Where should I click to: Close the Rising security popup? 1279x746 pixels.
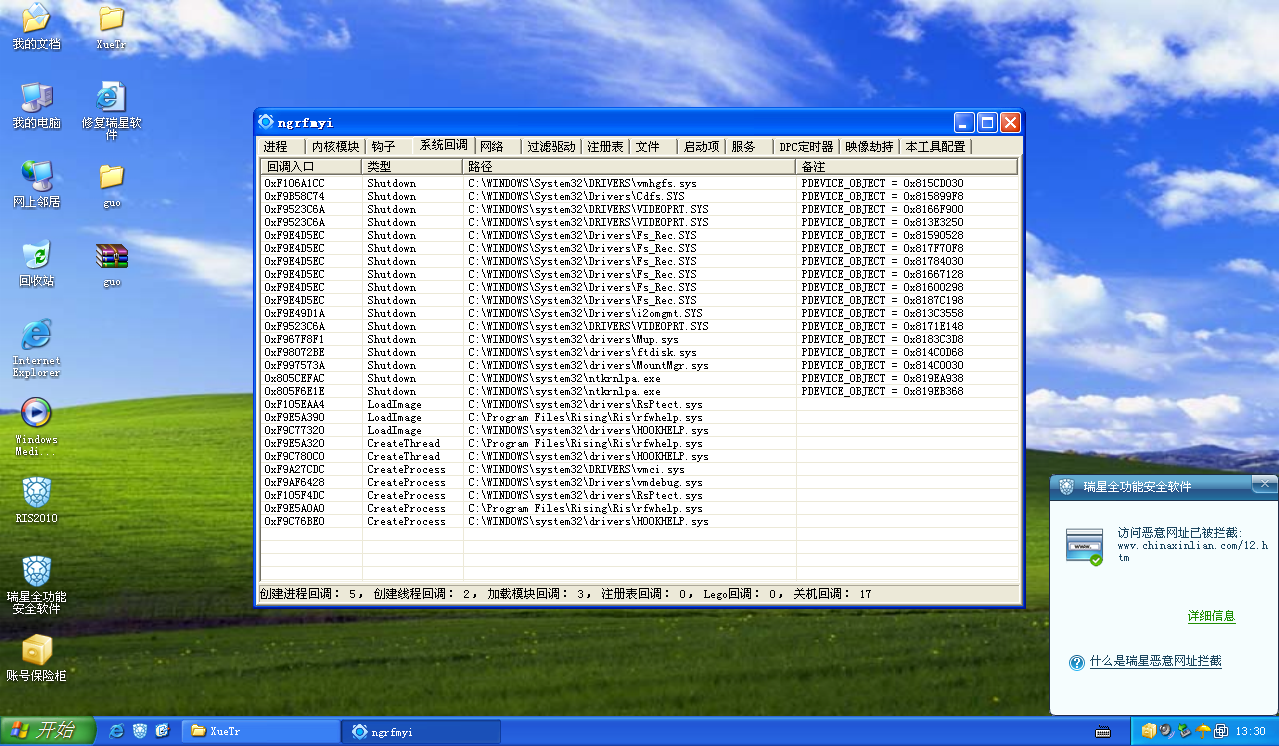pos(1263,486)
